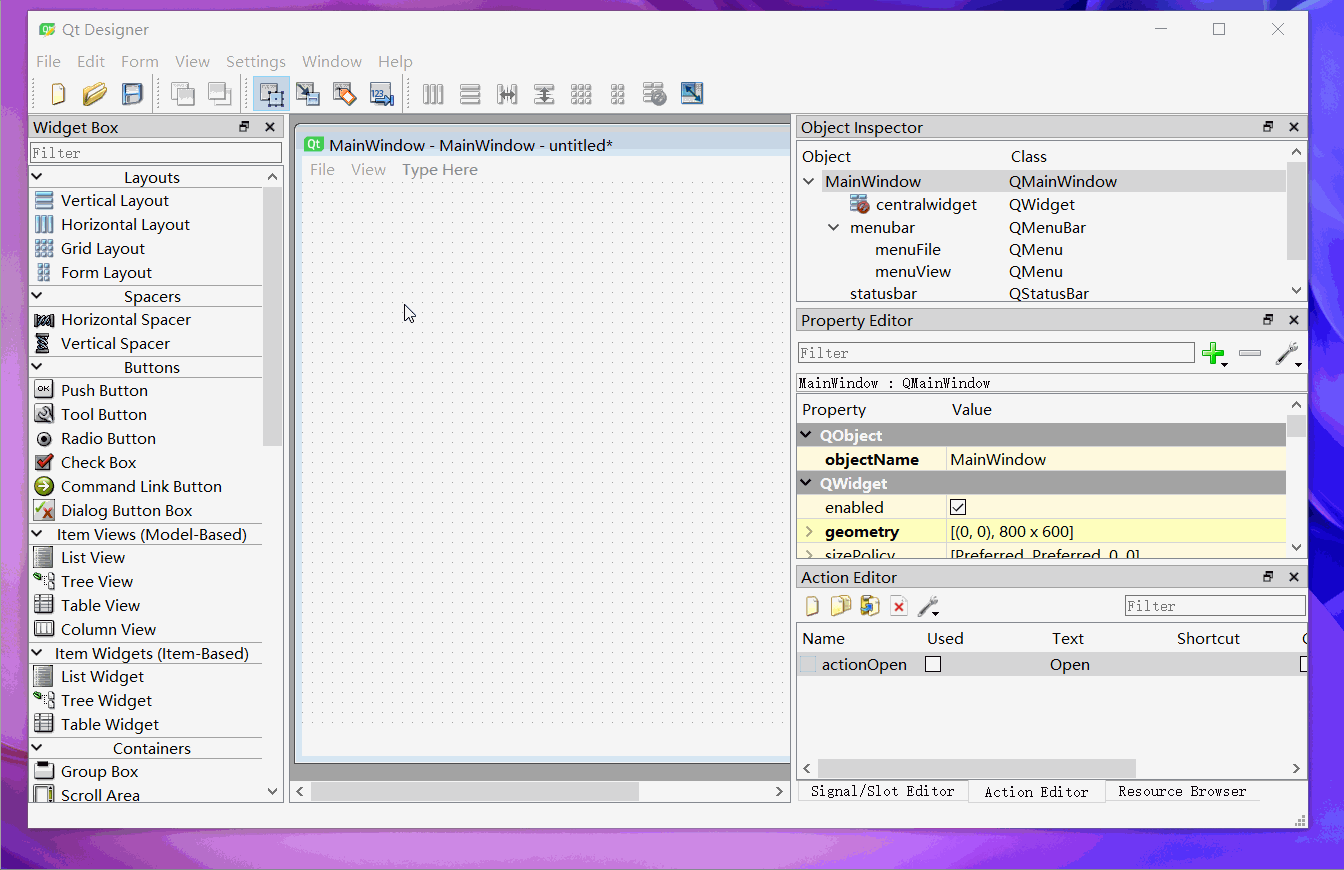
Task: Collapse the Buttons category
Action: [38, 367]
